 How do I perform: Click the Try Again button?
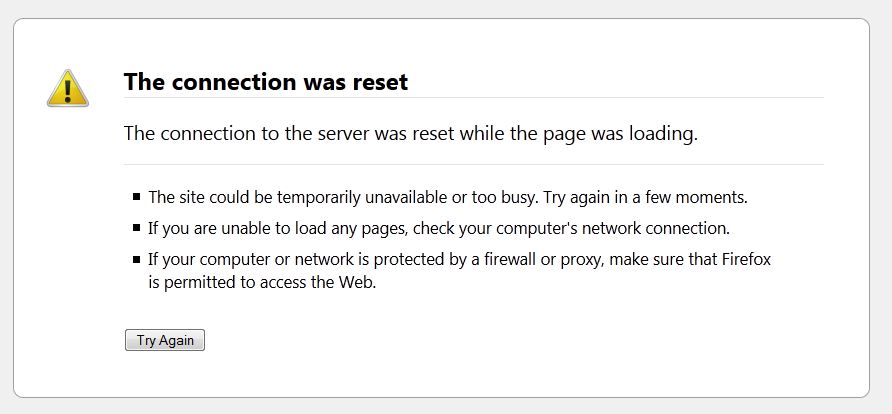[164, 340]
